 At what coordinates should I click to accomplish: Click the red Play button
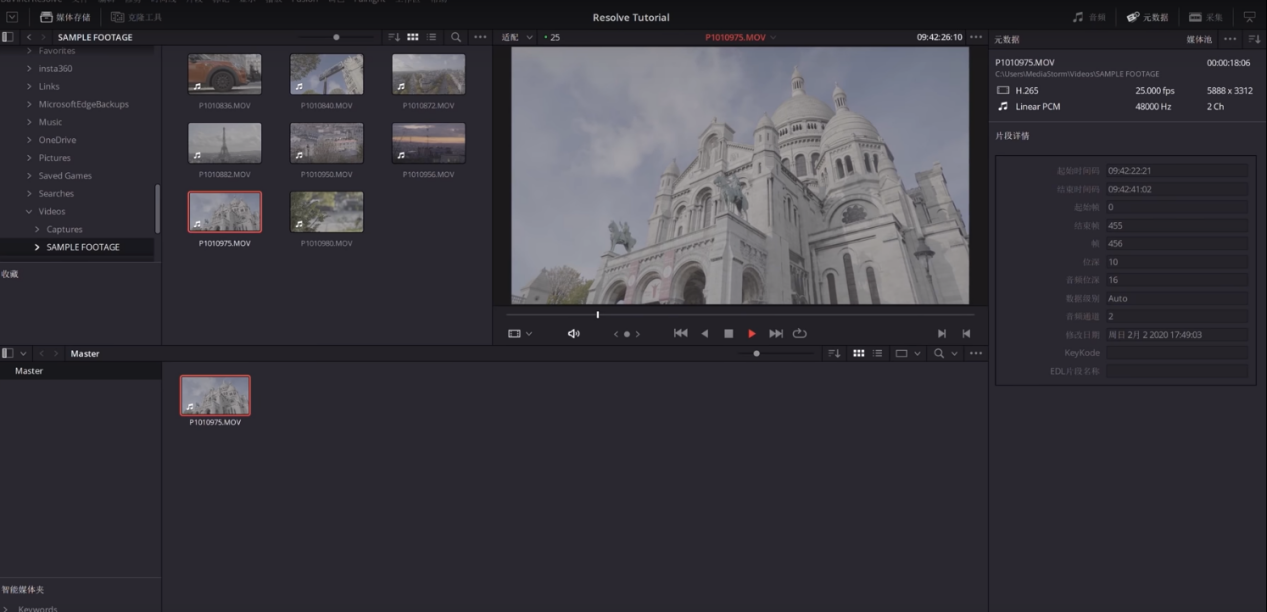[x=752, y=334]
